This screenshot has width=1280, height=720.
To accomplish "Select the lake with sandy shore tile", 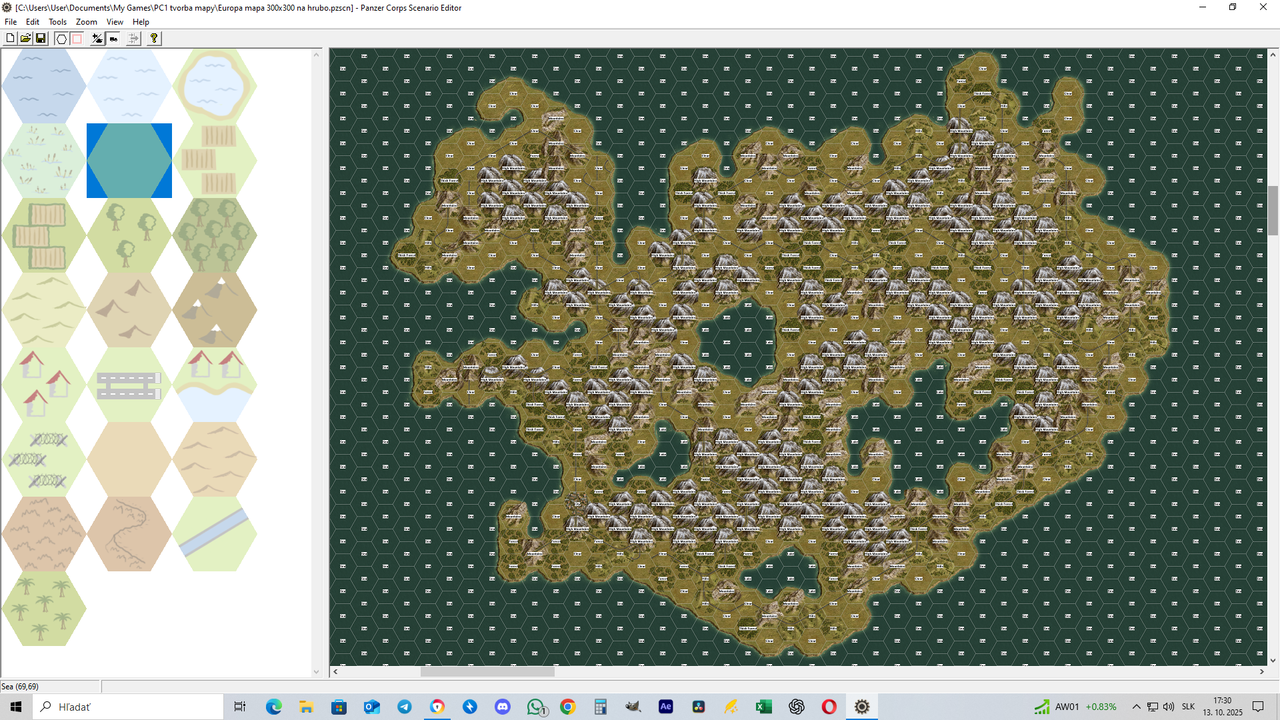I will coord(215,86).
